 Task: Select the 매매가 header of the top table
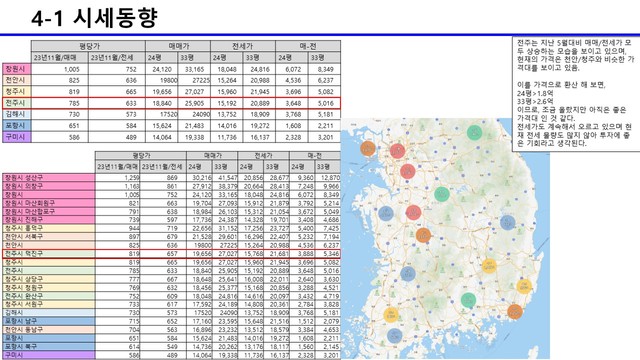(x=178, y=46)
